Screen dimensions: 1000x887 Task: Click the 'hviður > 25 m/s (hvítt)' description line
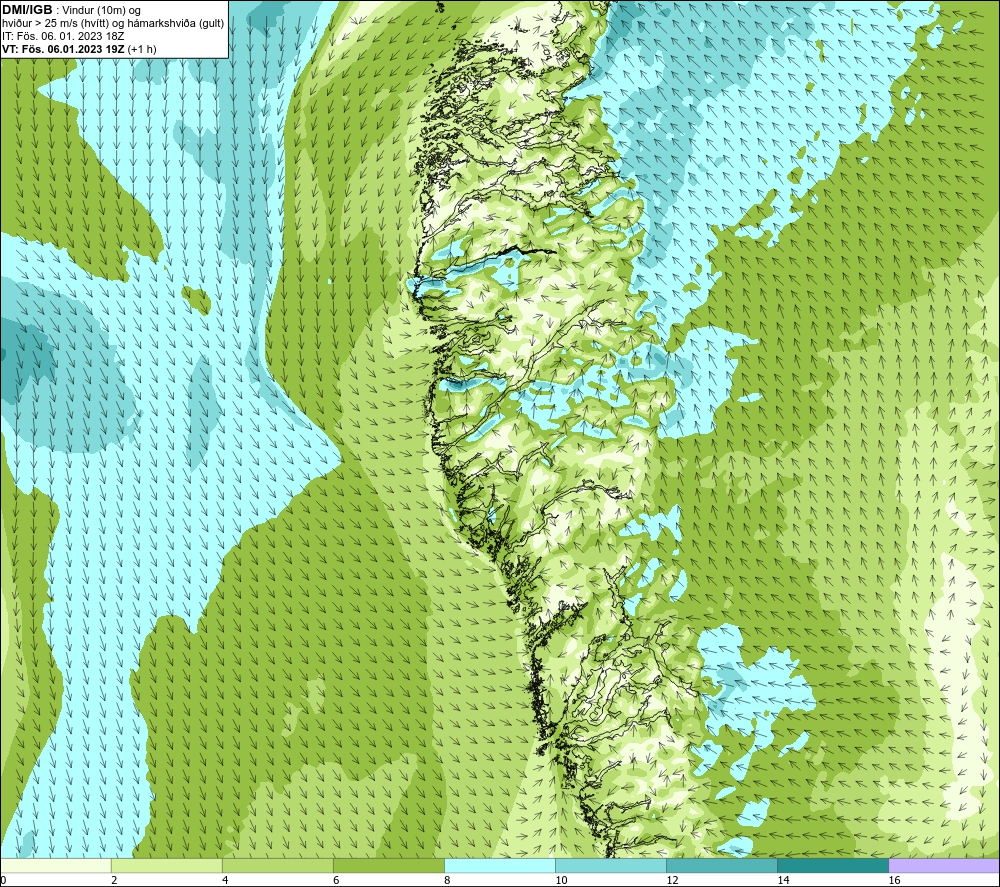tap(113, 24)
